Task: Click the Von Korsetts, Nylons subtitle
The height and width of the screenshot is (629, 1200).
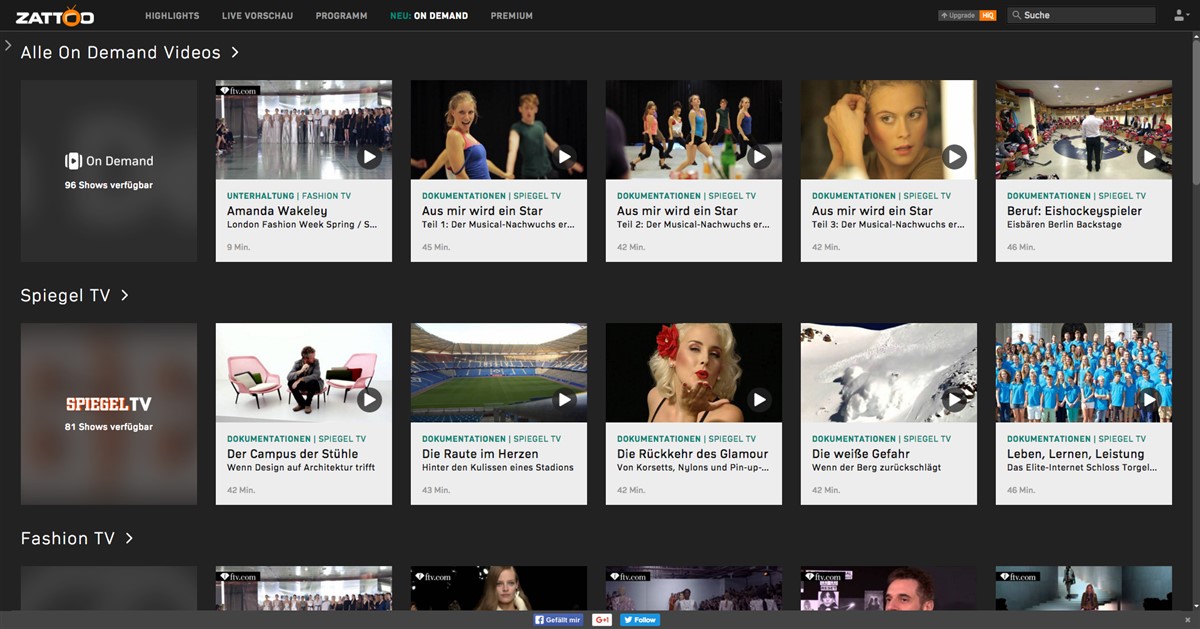Action: pos(692,468)
